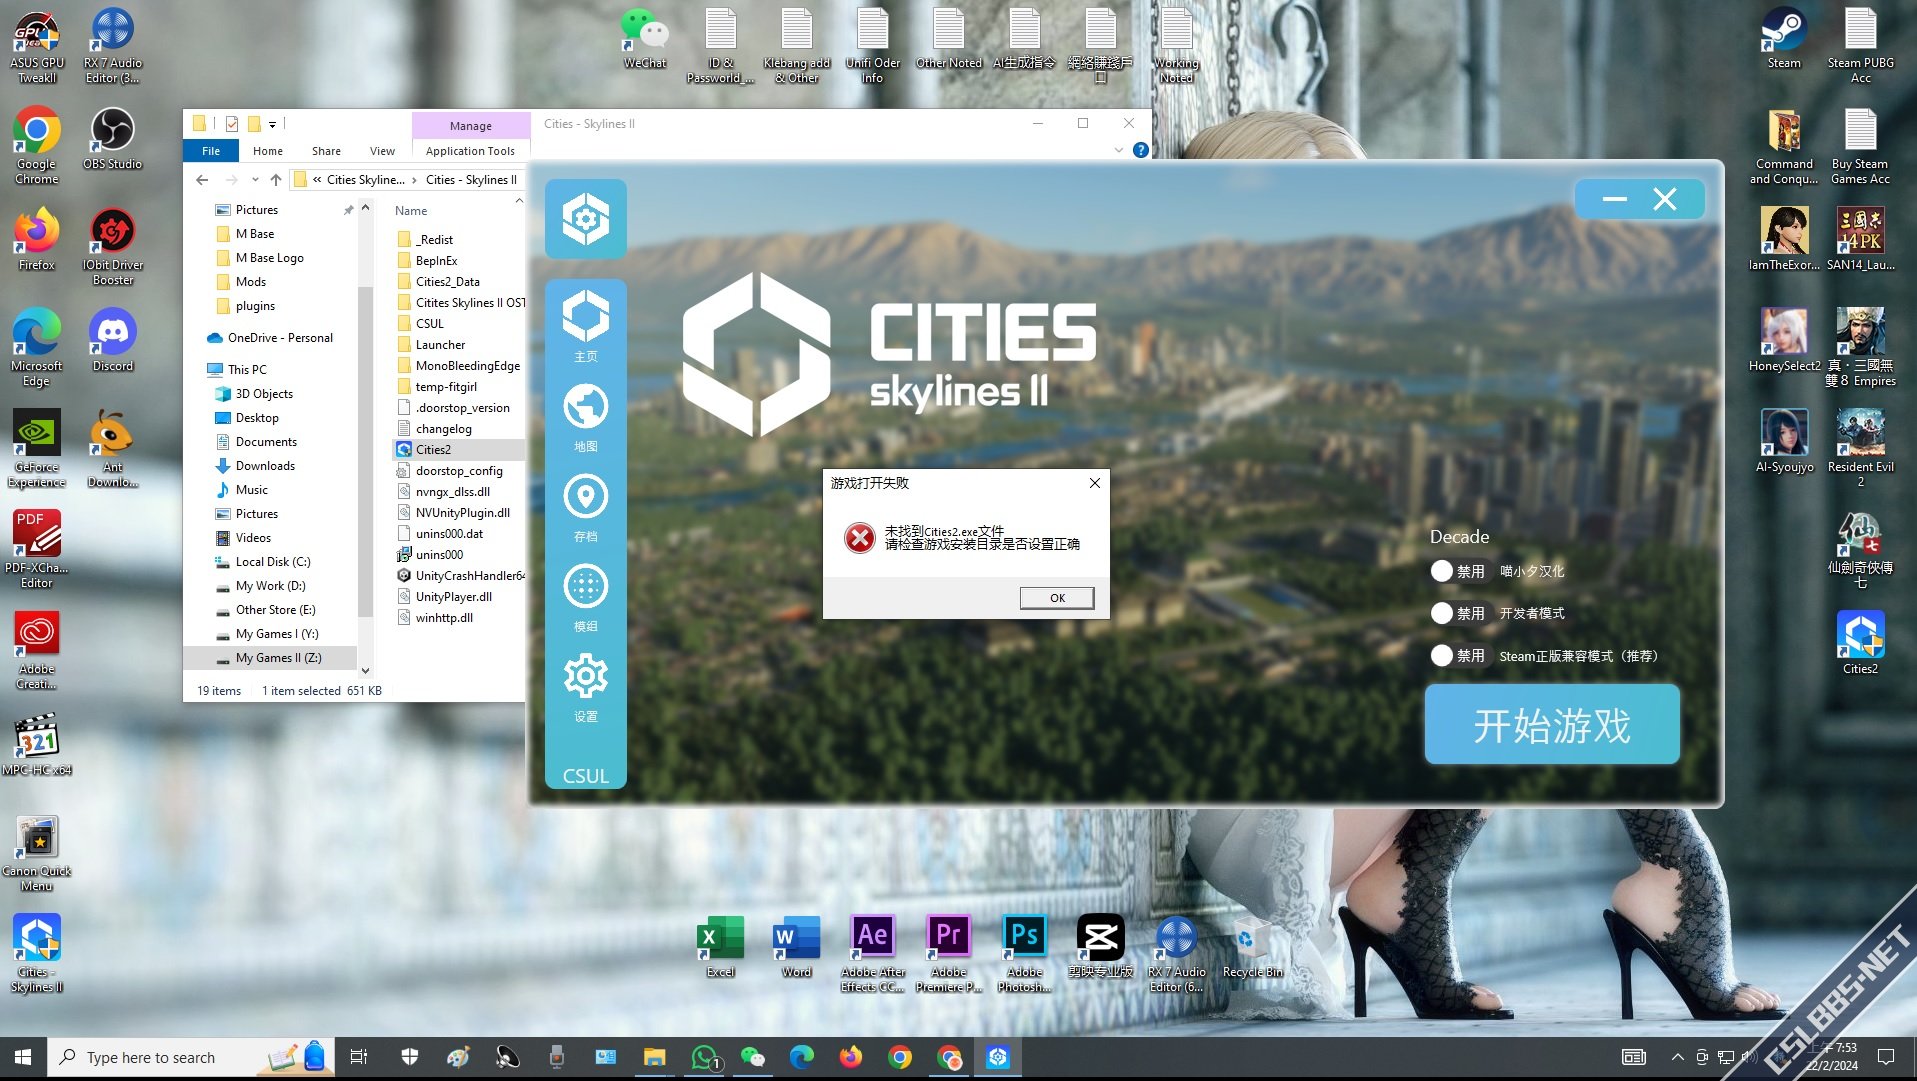1917x1081 pixels.
Task: Click the 开始游戏 start game button
Action: point(1551,725)
